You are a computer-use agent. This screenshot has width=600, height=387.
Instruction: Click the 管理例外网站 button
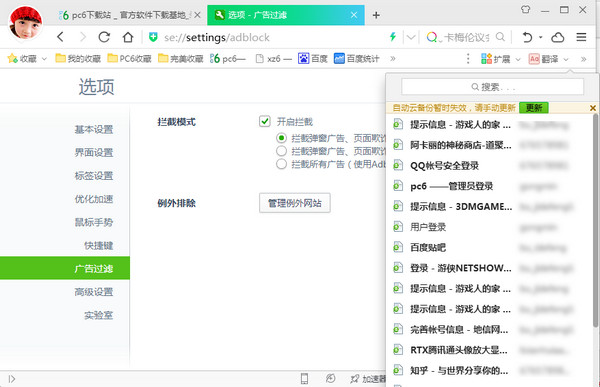click(x=294, y=203)
